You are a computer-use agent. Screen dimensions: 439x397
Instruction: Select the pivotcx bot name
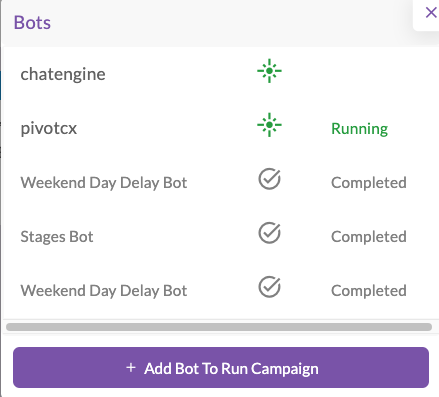click(x=49, y=128)
